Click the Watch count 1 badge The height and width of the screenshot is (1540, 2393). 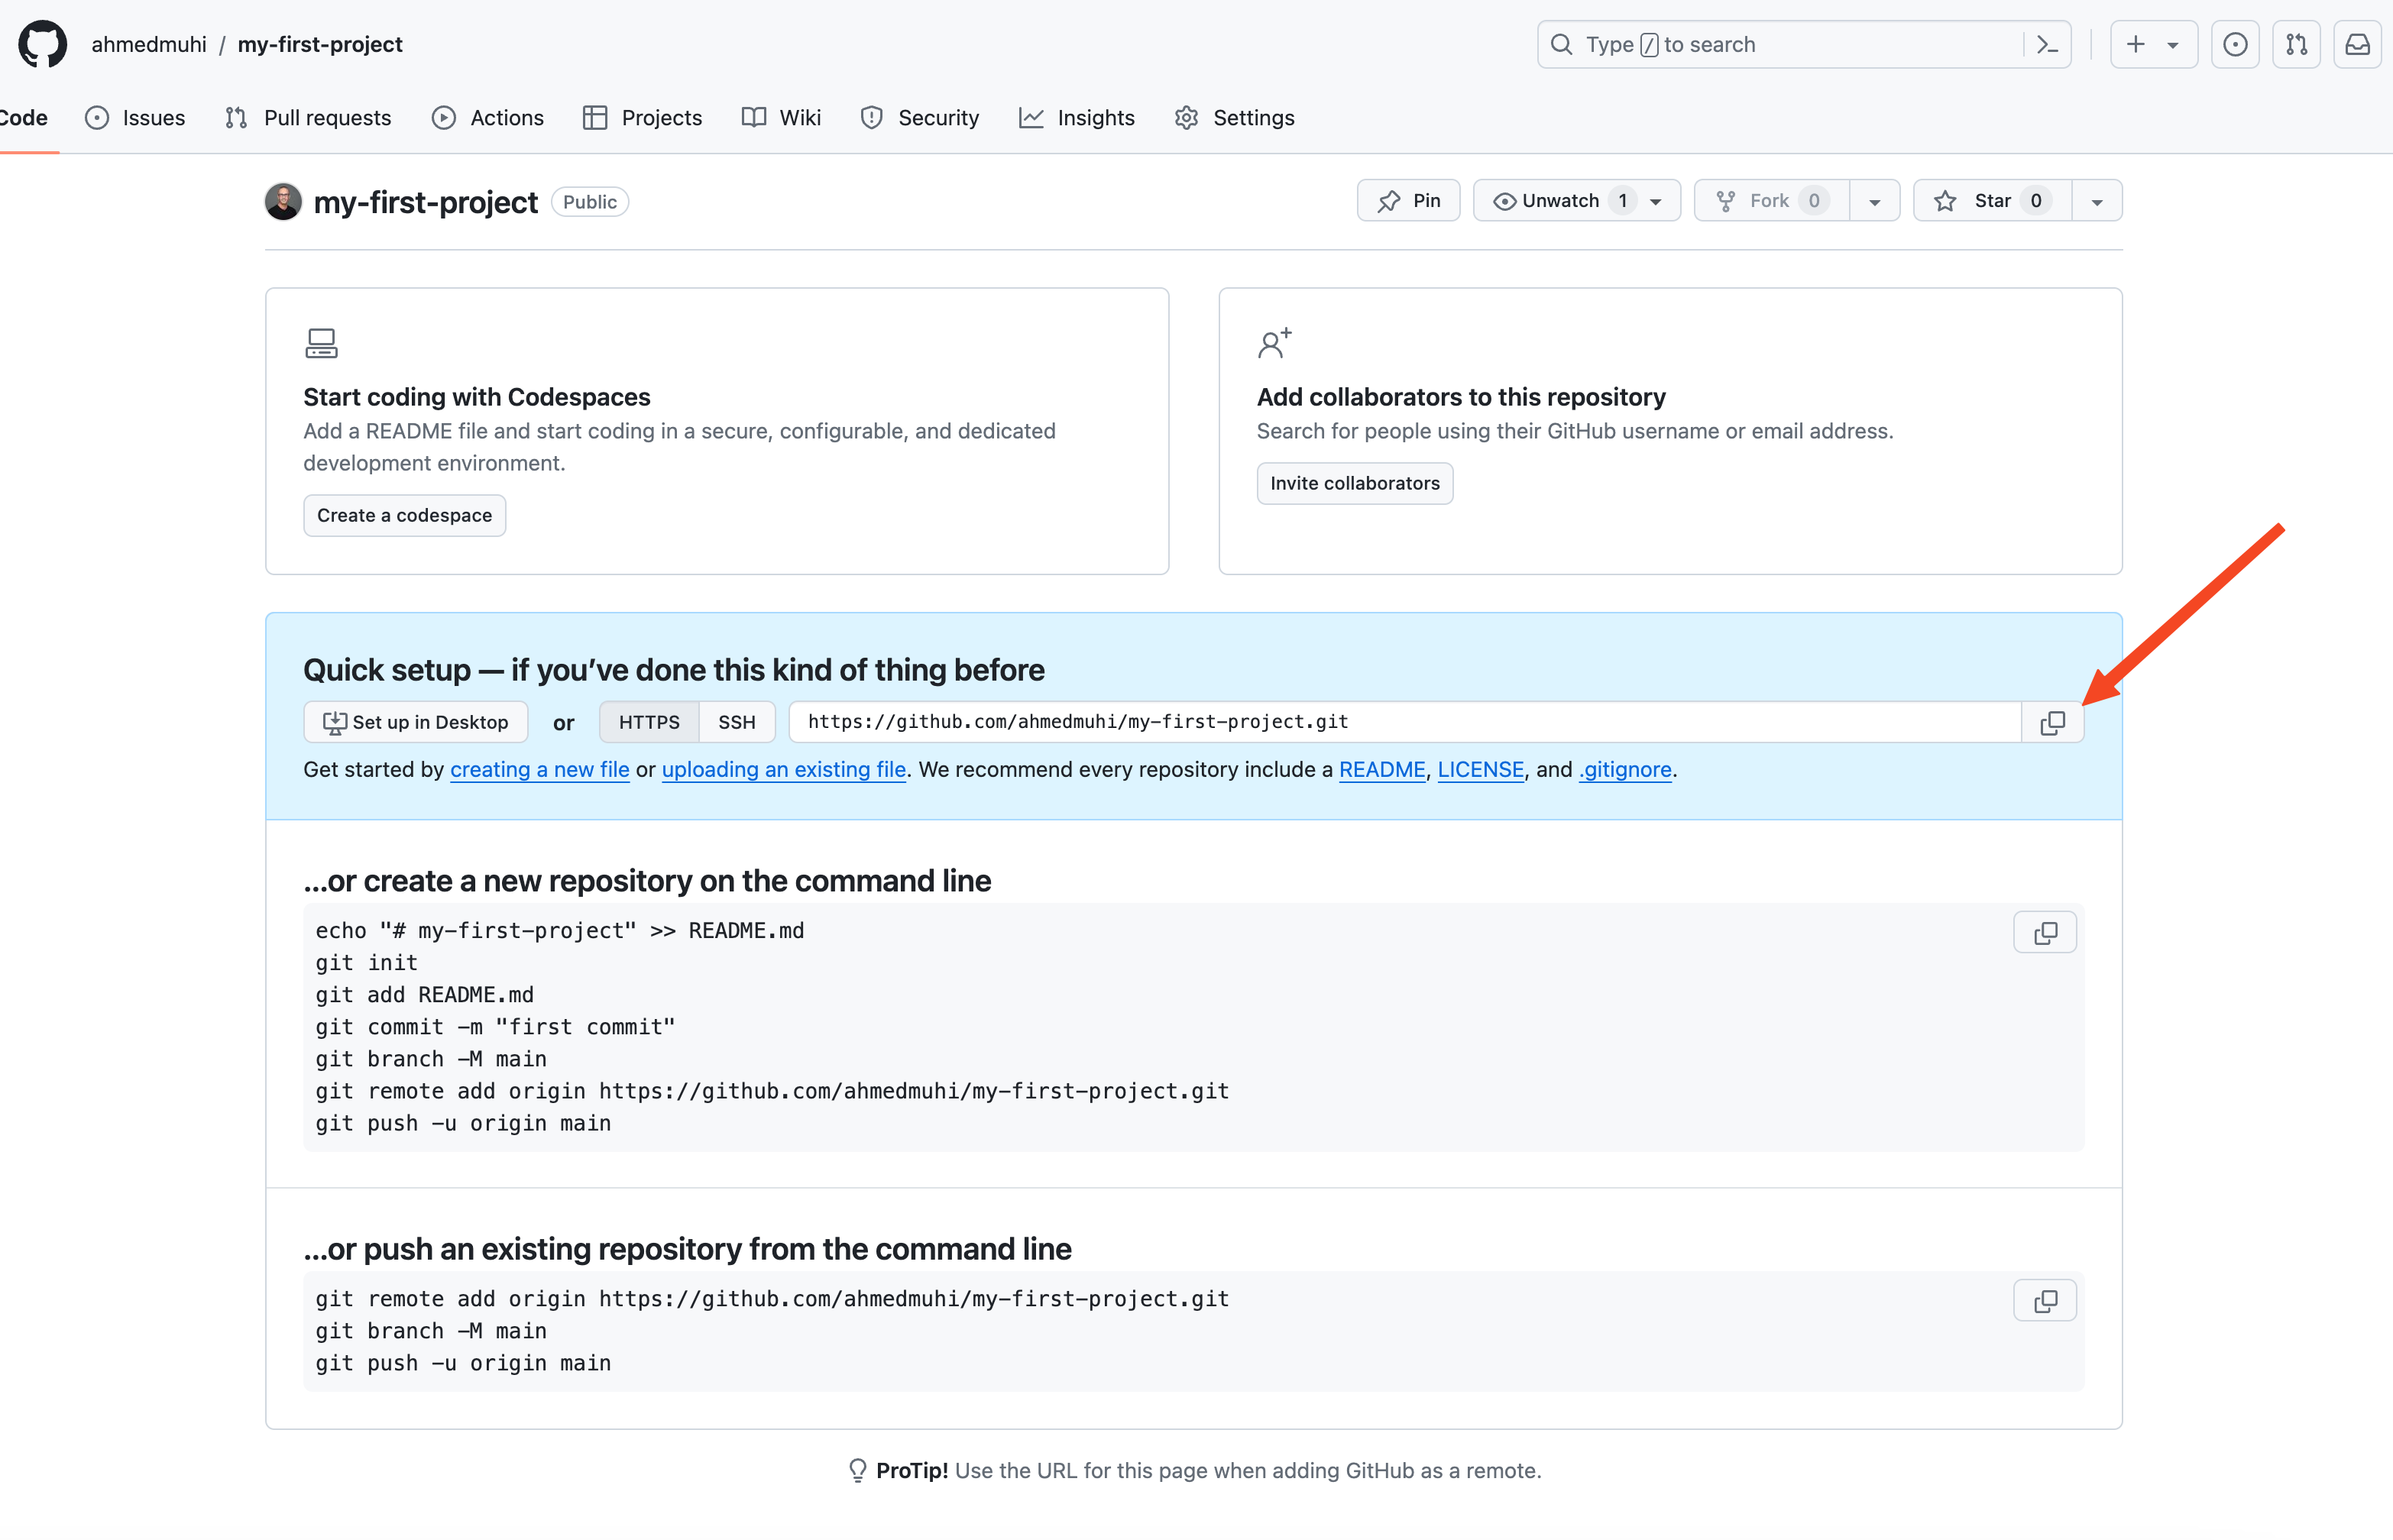(x=1622, y=201)
